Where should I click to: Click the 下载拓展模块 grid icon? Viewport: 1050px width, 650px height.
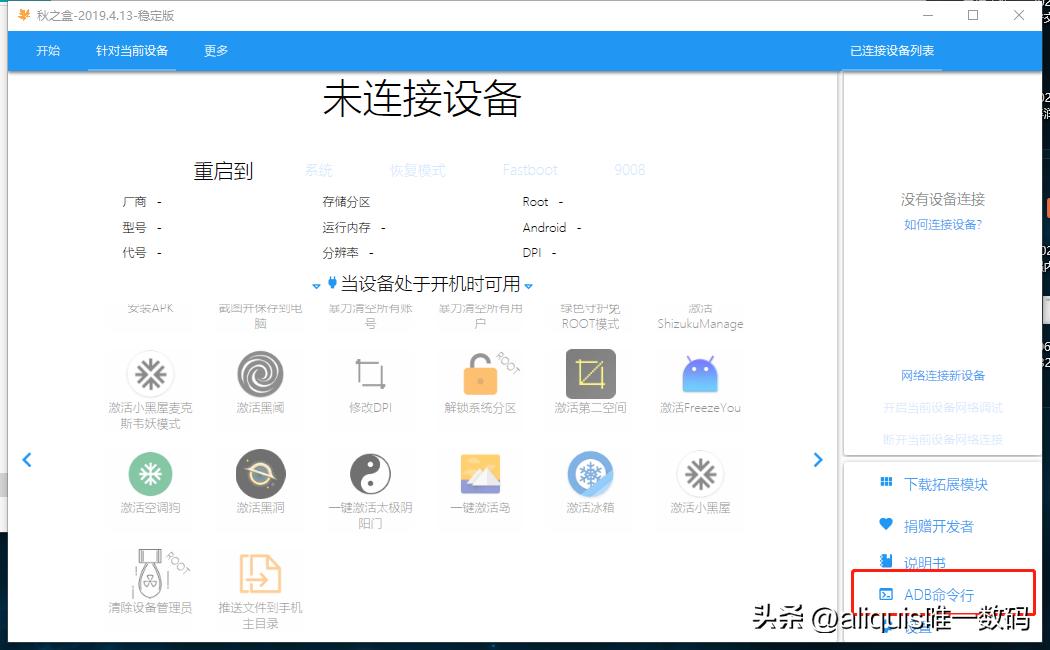pos(886,483)
